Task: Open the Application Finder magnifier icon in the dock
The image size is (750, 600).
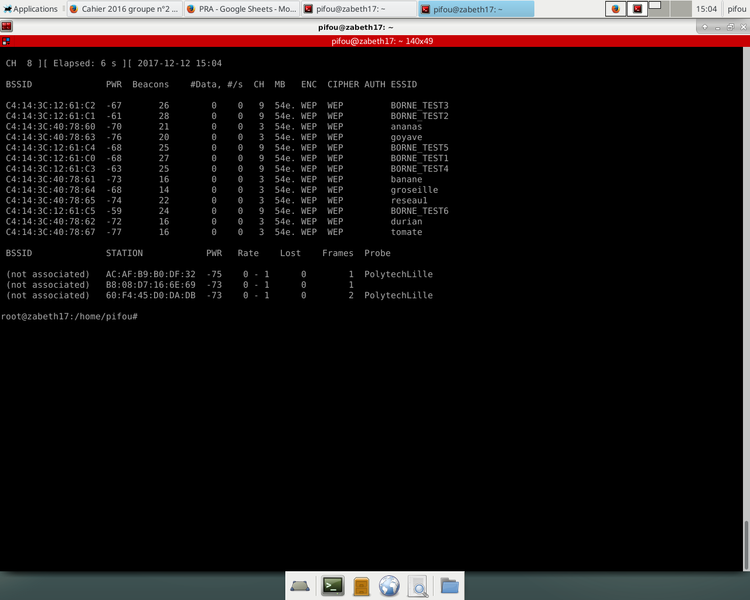Action: coord(418,586)
